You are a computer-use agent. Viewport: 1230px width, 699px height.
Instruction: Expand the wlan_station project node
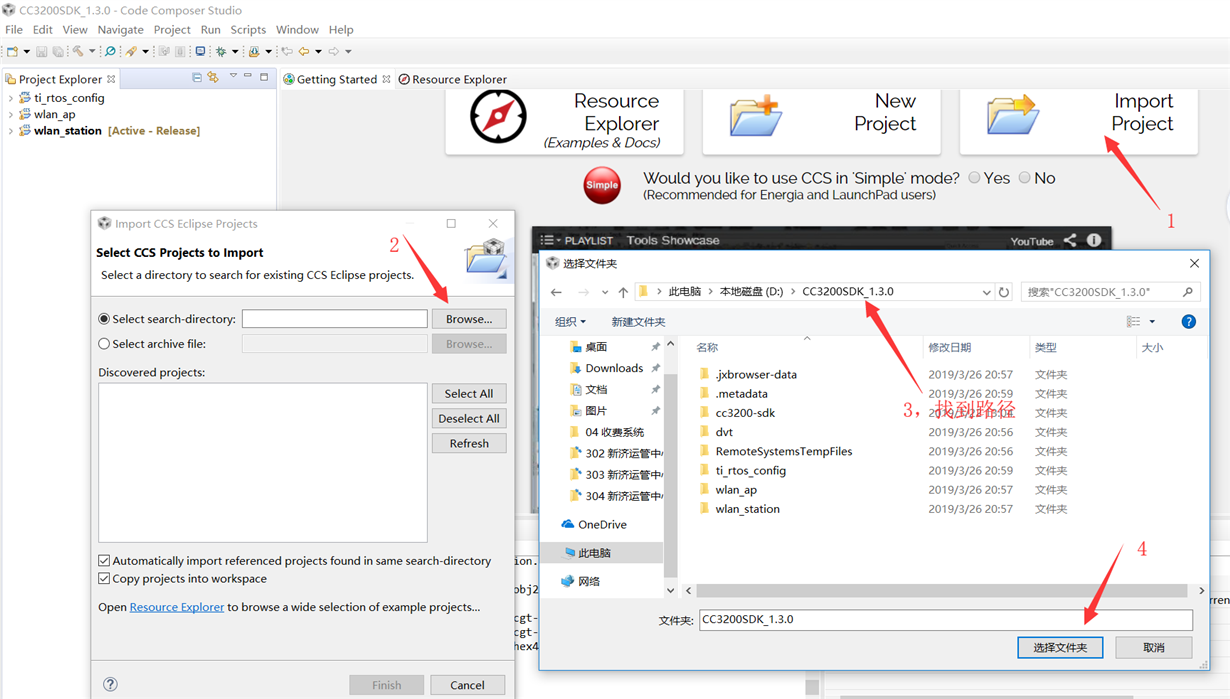pyautogui.click(x=10, y=130)
